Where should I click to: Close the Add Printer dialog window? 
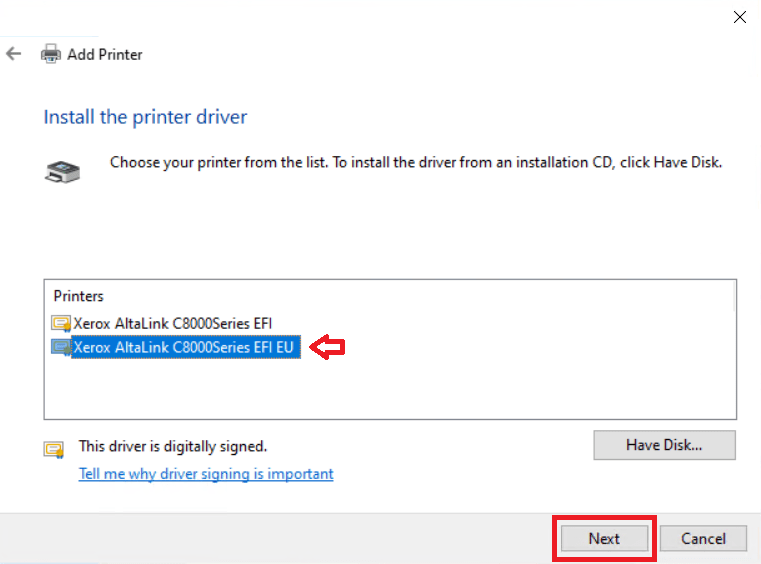tap(740, 17)
